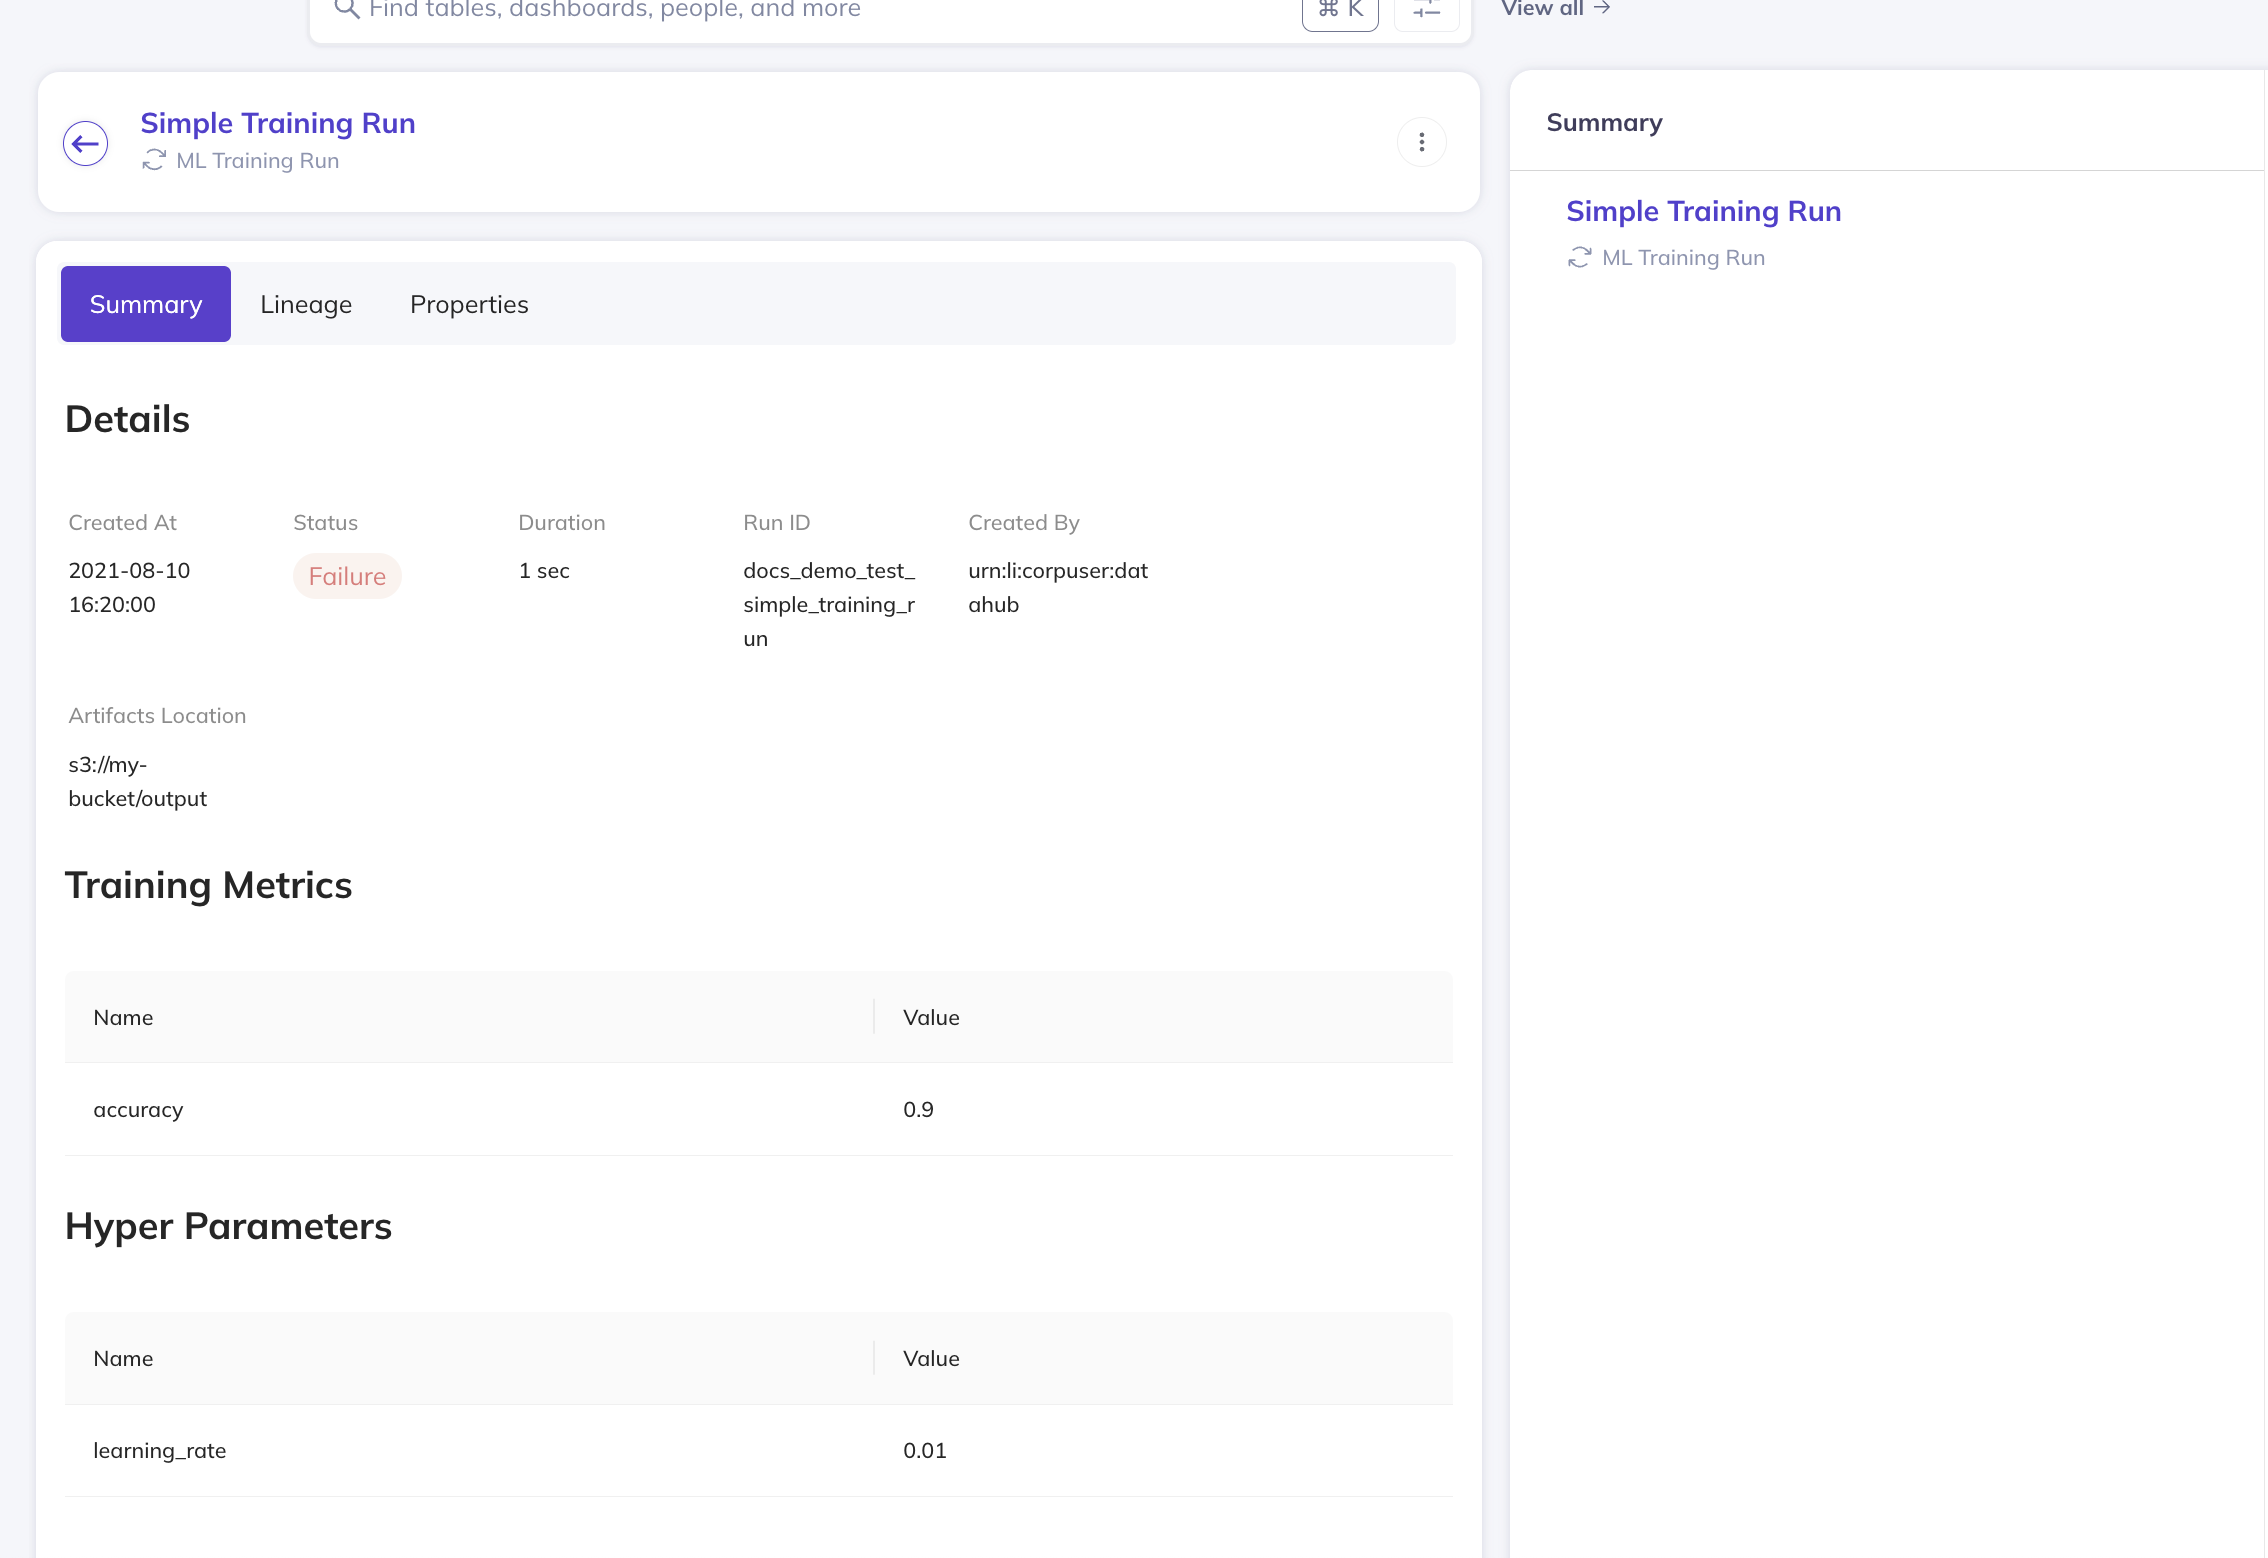2268x1558 pixels.
Task: Click the View all arrow link
Action: (x=1555, y=9)
